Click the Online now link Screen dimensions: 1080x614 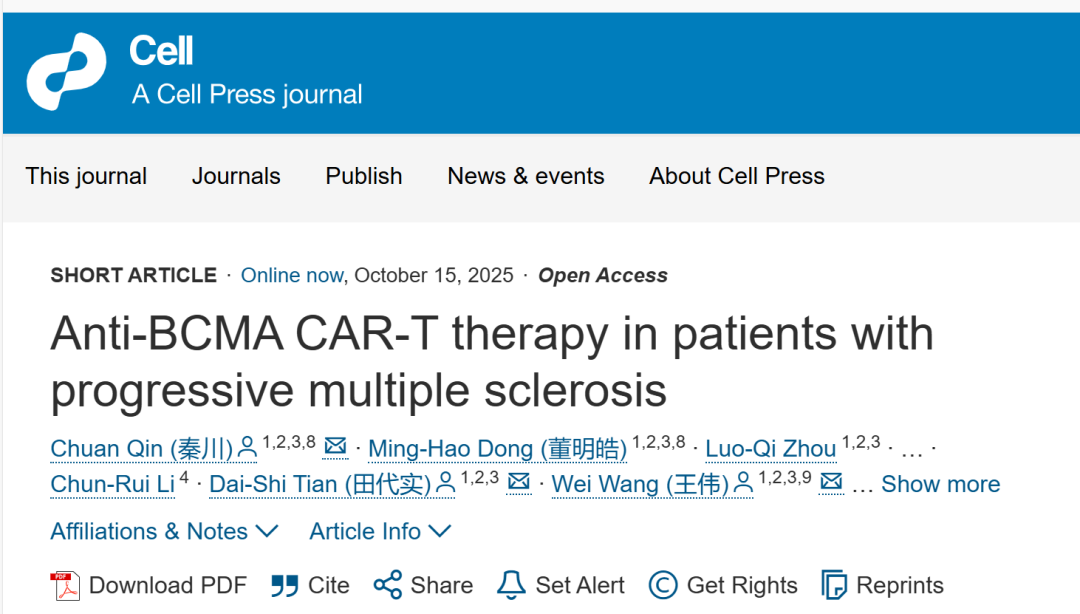point(292,275)
